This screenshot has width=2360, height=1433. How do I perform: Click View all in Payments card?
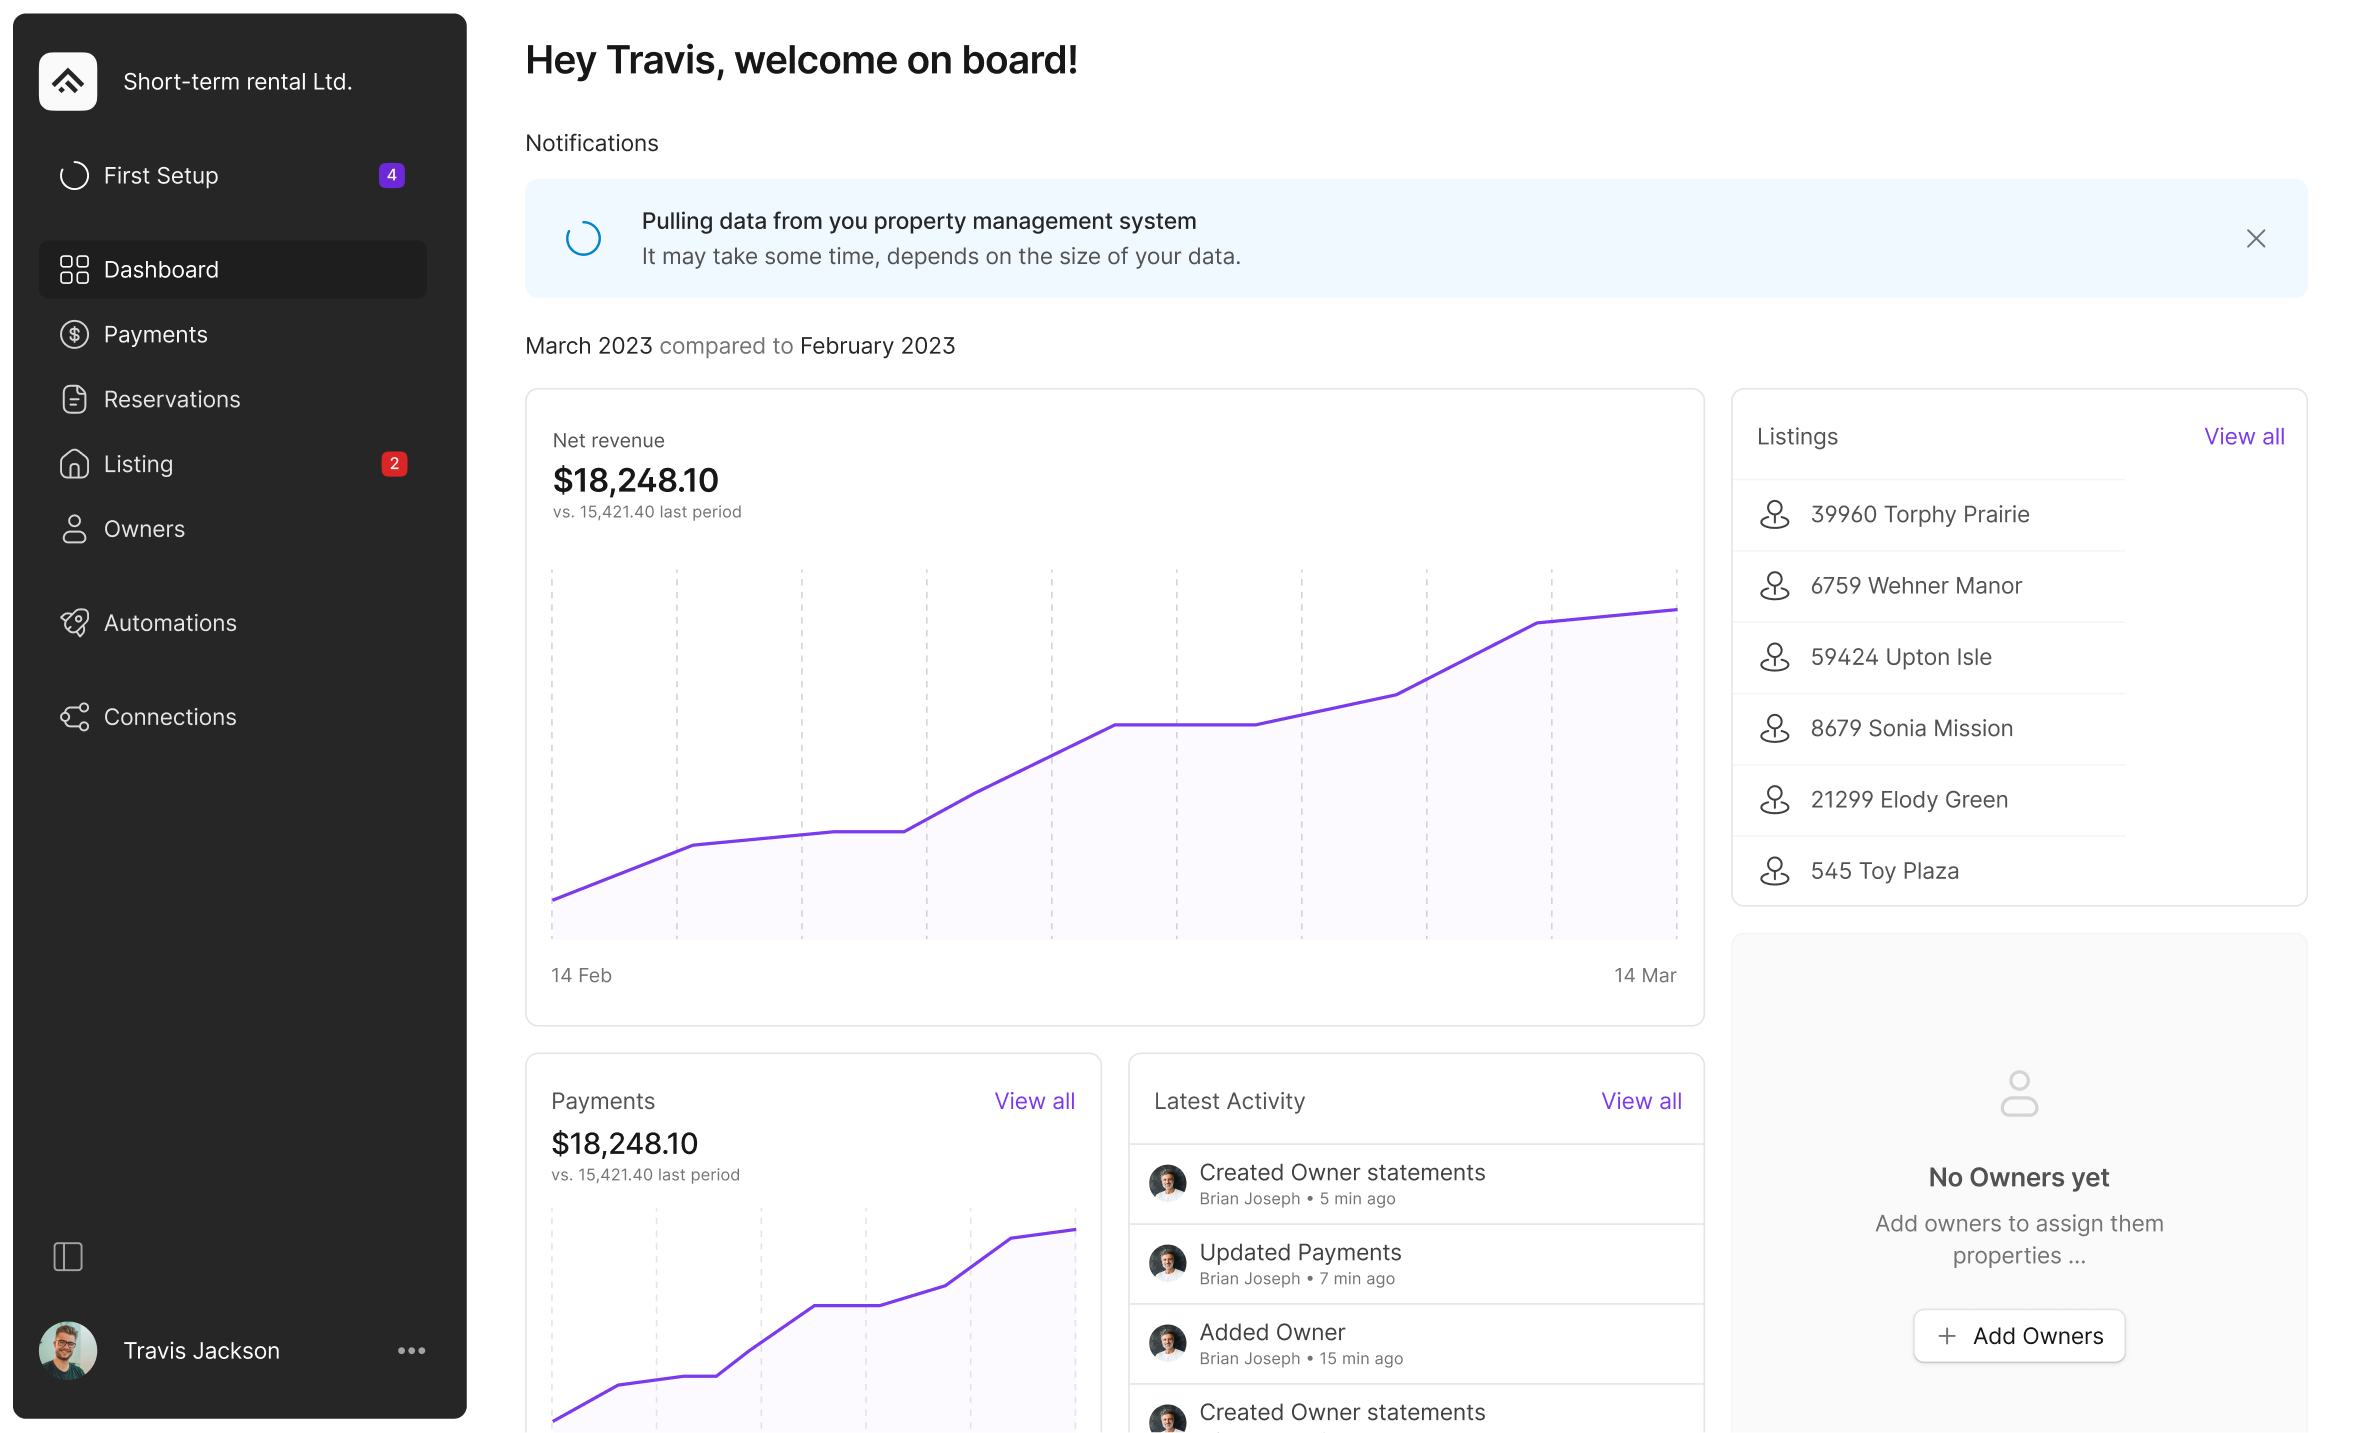click(x=1034, y=1101)
